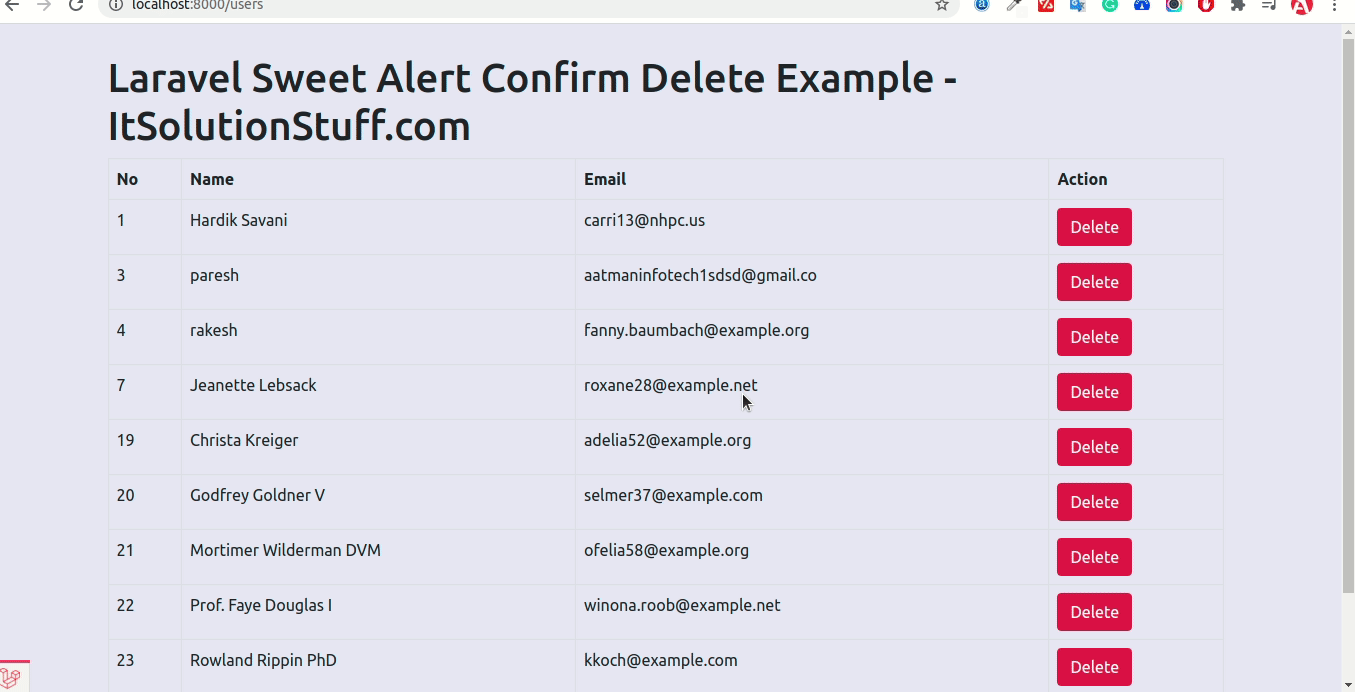This screenshot has width=1355, height=692.
Task: Delete user Hardik Savani
Action: tap(1094, 227)
